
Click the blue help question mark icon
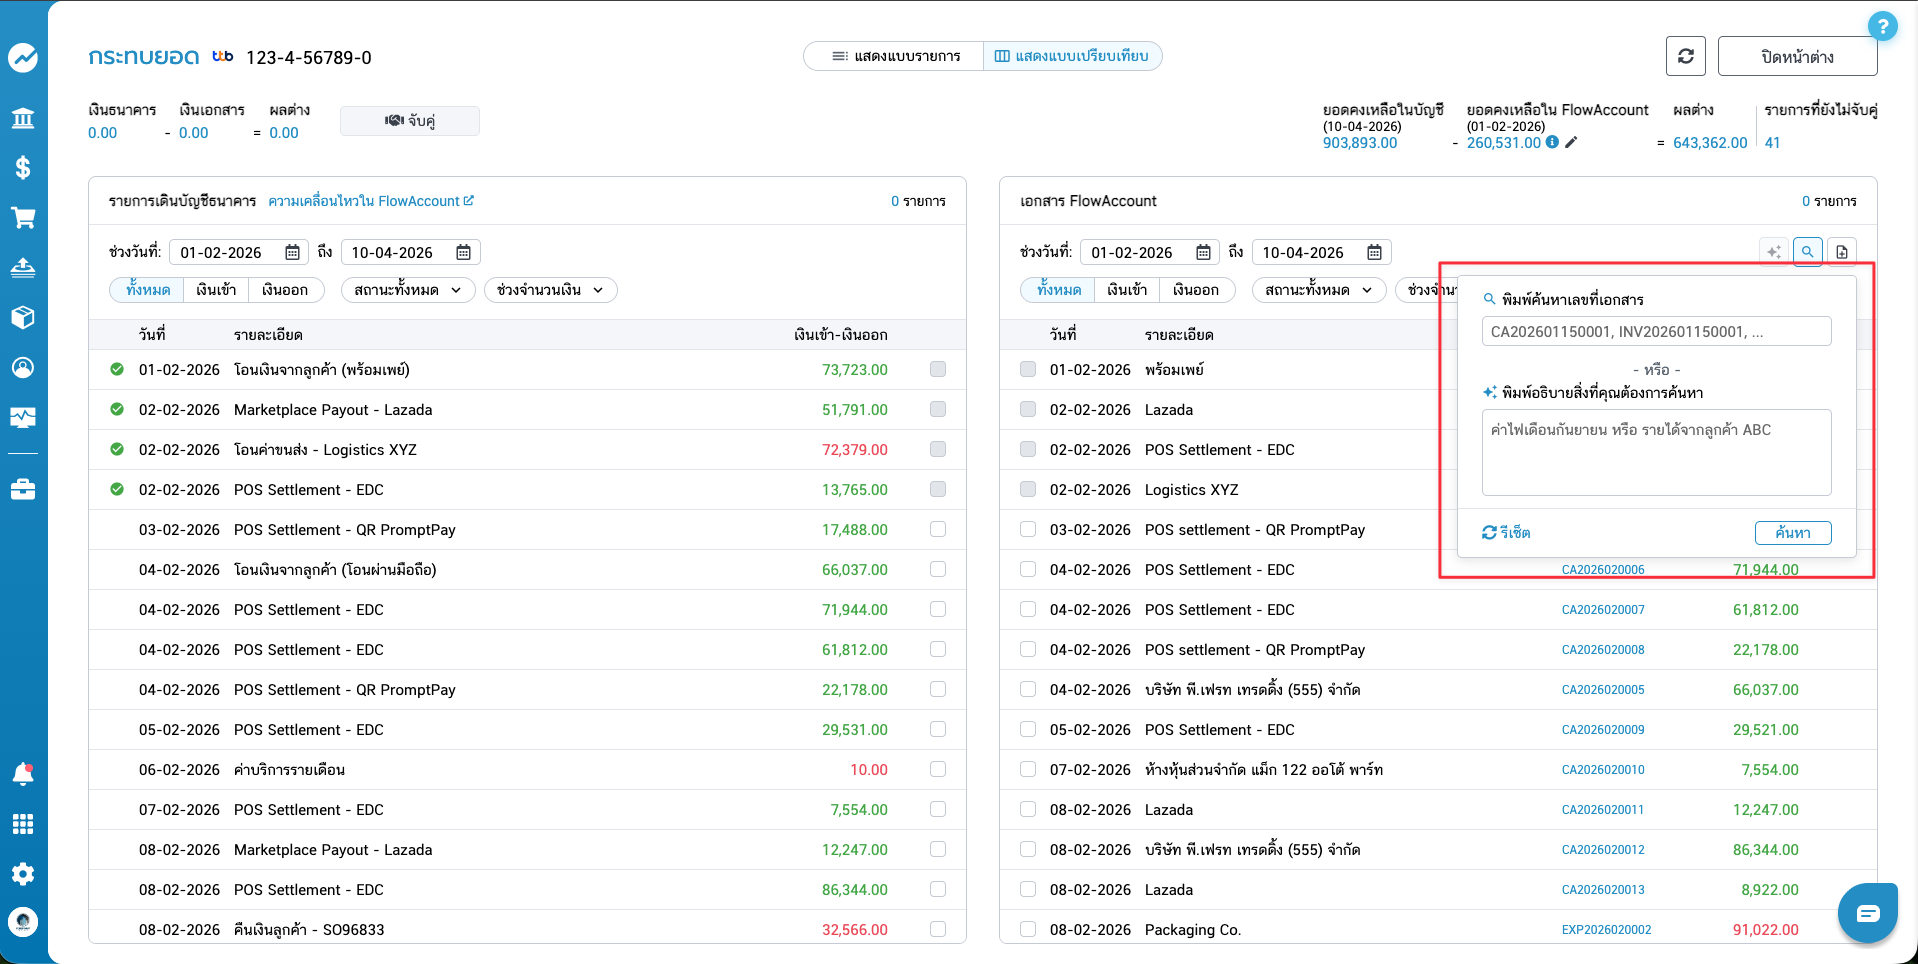(1882, 26)
